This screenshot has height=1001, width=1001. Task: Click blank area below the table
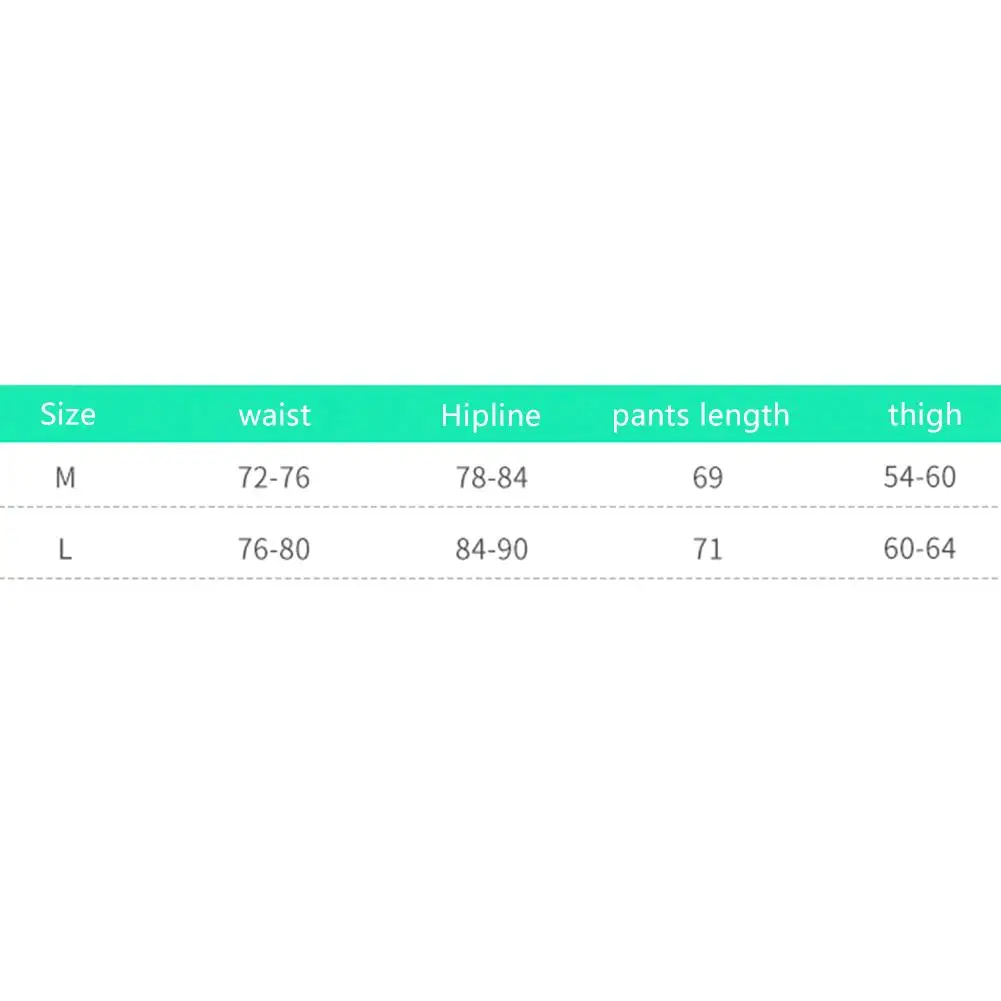[500, 792]
